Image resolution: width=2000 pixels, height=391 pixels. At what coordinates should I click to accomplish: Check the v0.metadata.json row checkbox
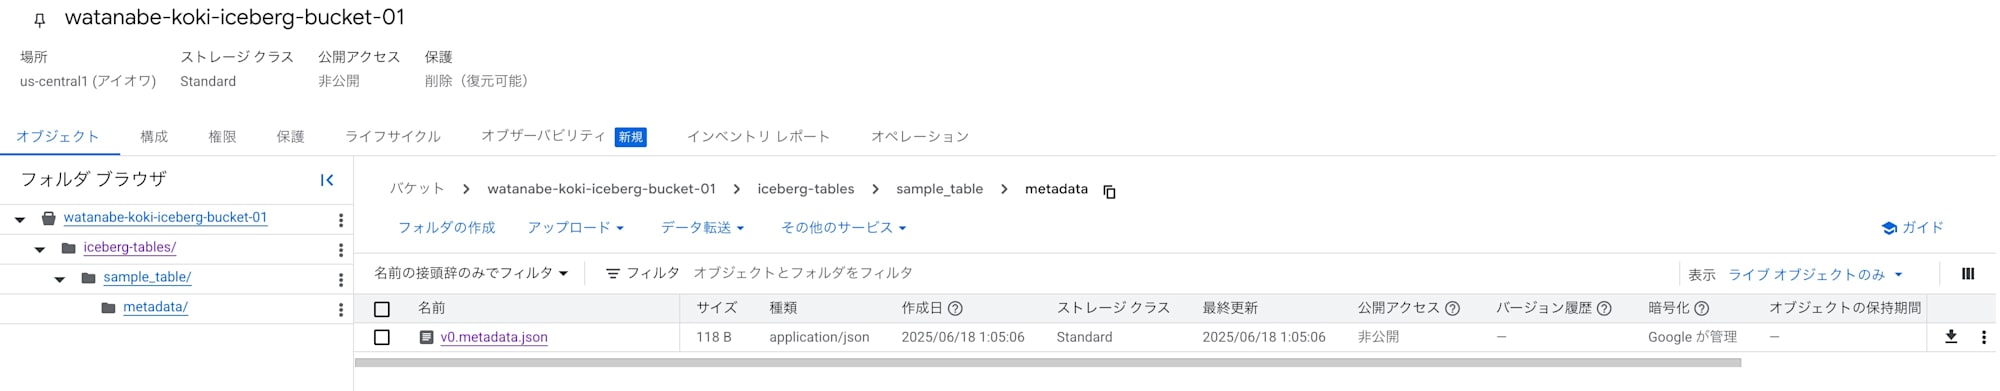point(381,337)
